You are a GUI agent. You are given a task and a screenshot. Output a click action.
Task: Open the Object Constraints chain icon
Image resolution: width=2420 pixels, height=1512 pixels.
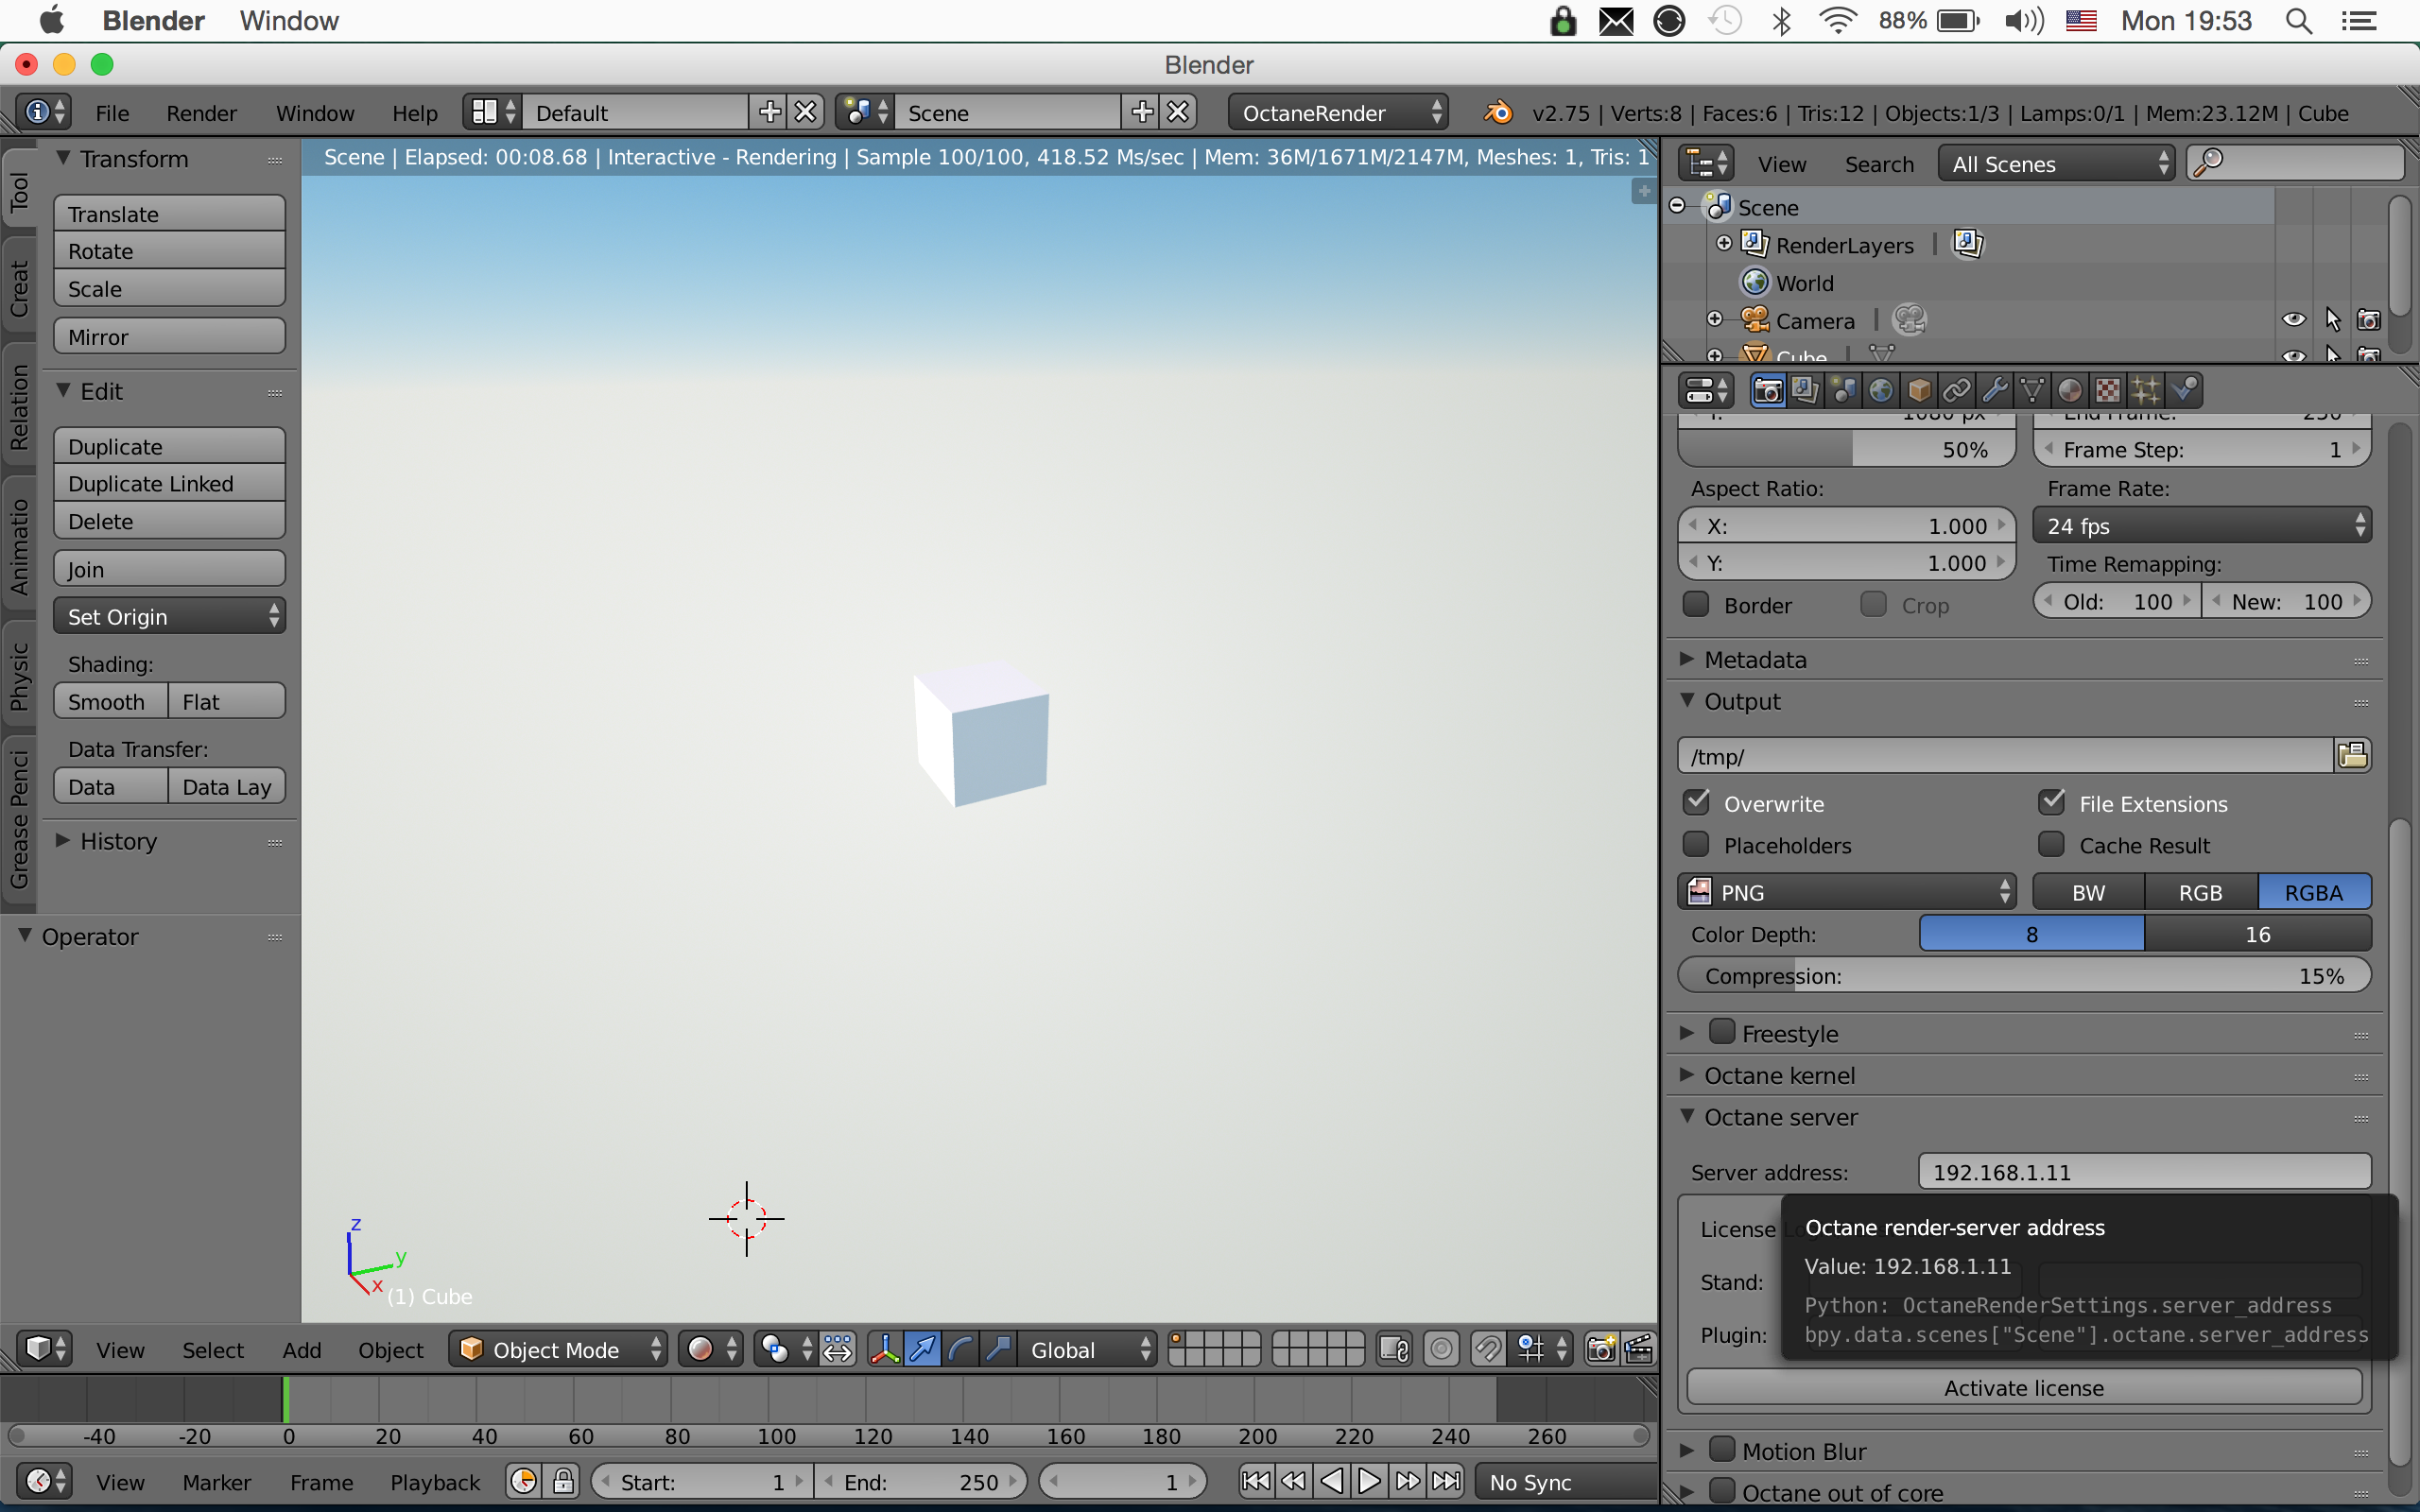coord(1957,390)
